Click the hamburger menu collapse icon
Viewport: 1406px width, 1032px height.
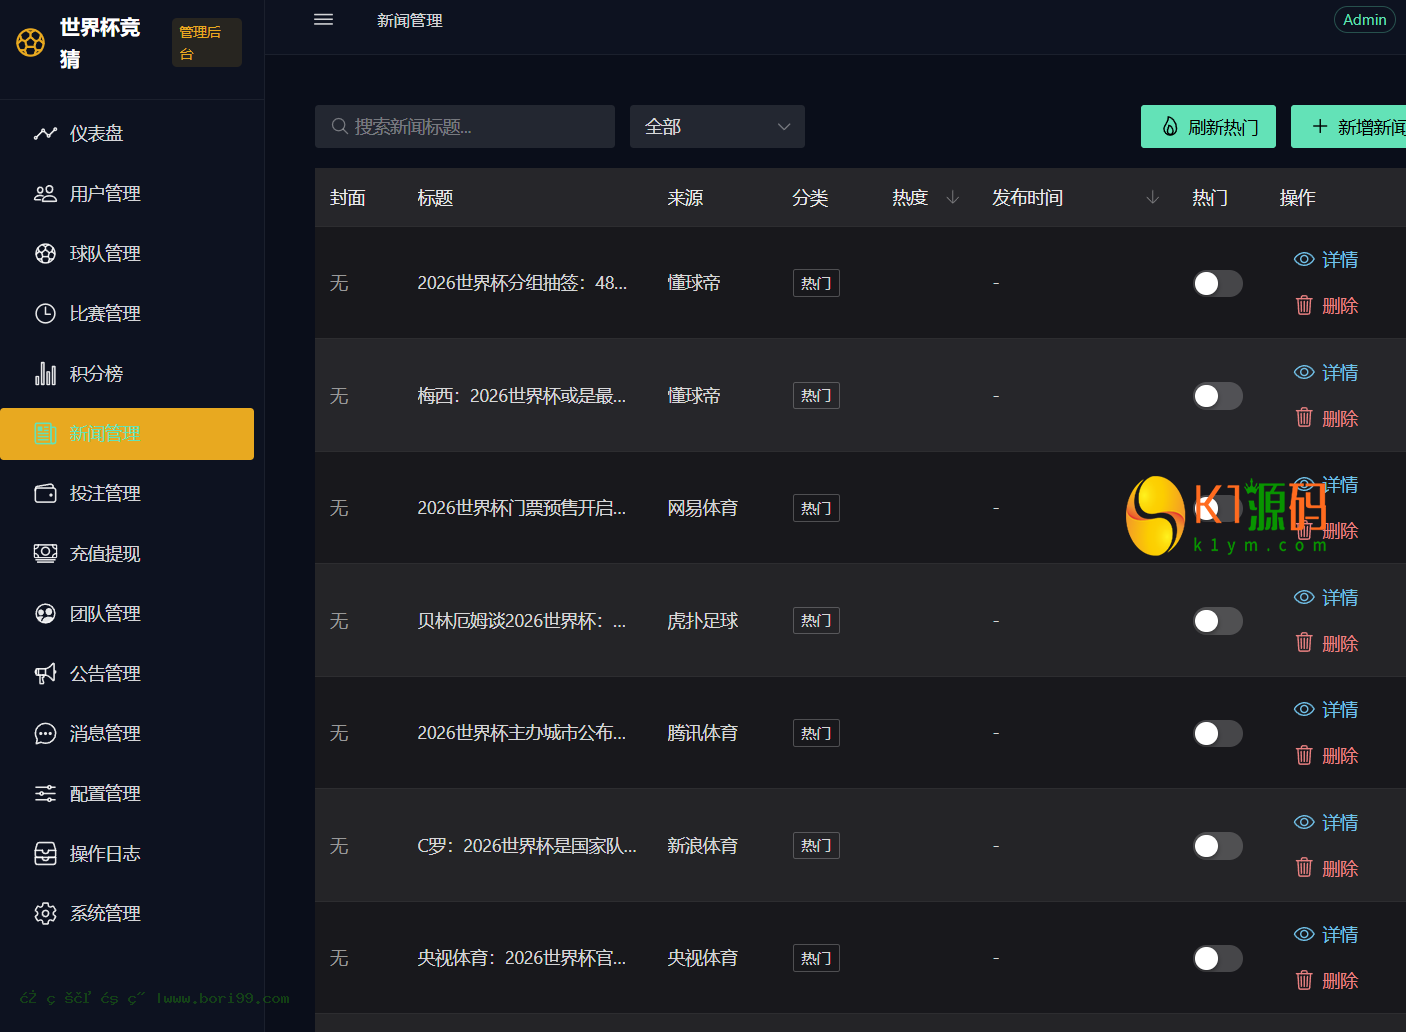point(323,19)
